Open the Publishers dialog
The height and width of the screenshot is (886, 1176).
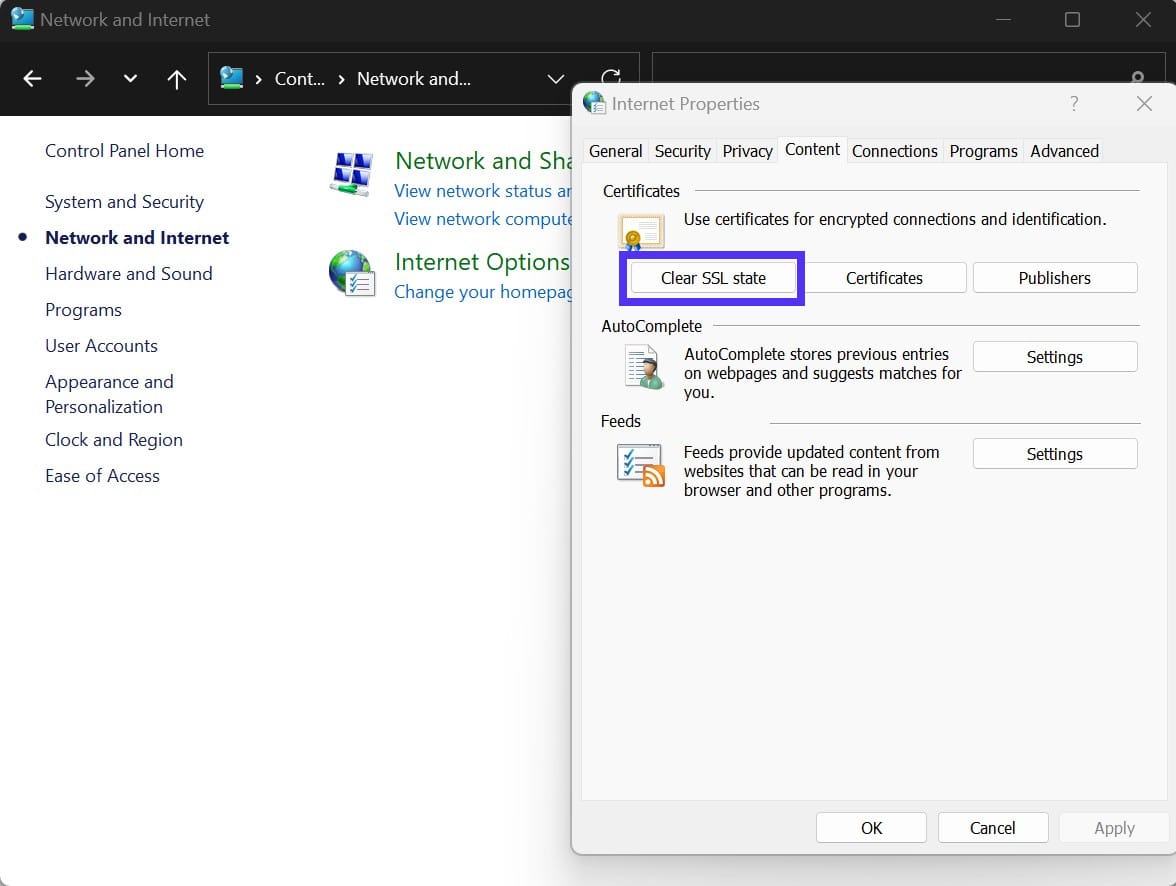coord(1054,277)
